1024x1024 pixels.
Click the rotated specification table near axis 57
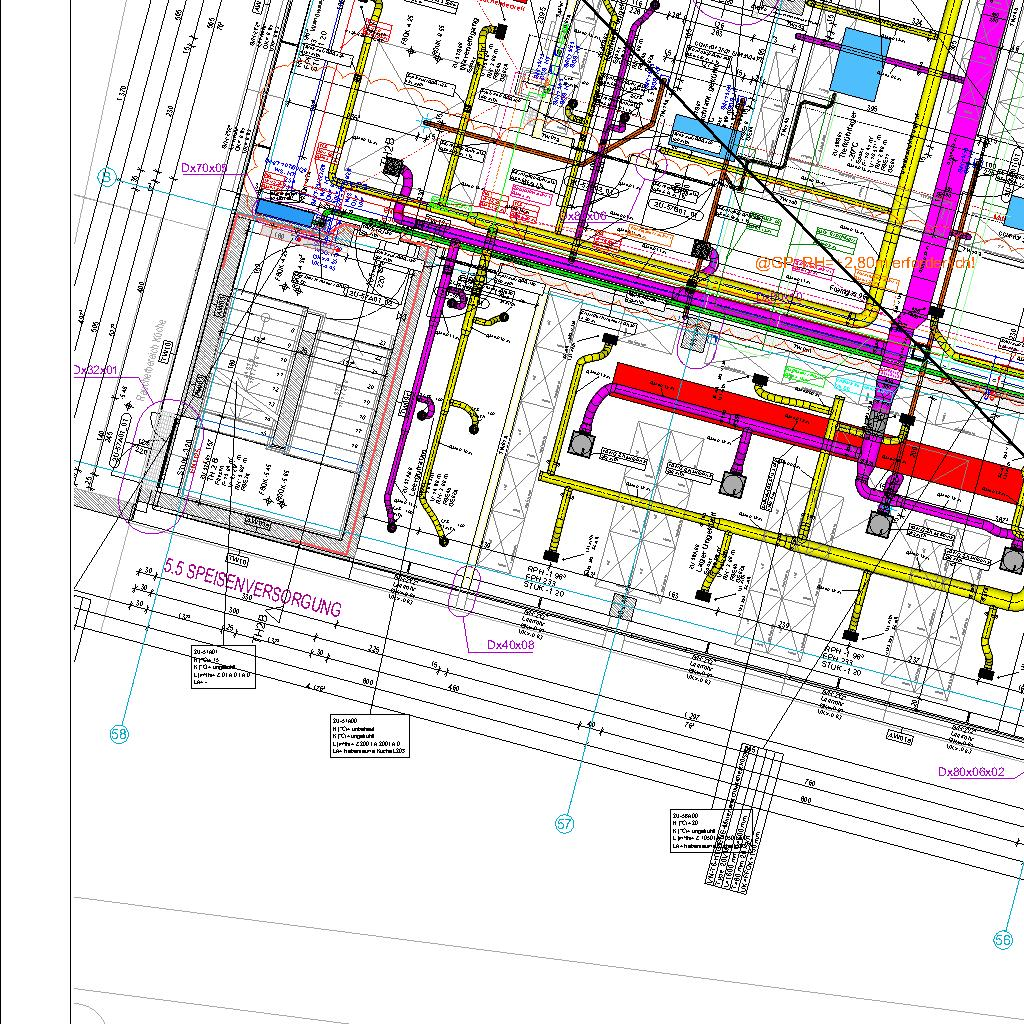point(744,820)
